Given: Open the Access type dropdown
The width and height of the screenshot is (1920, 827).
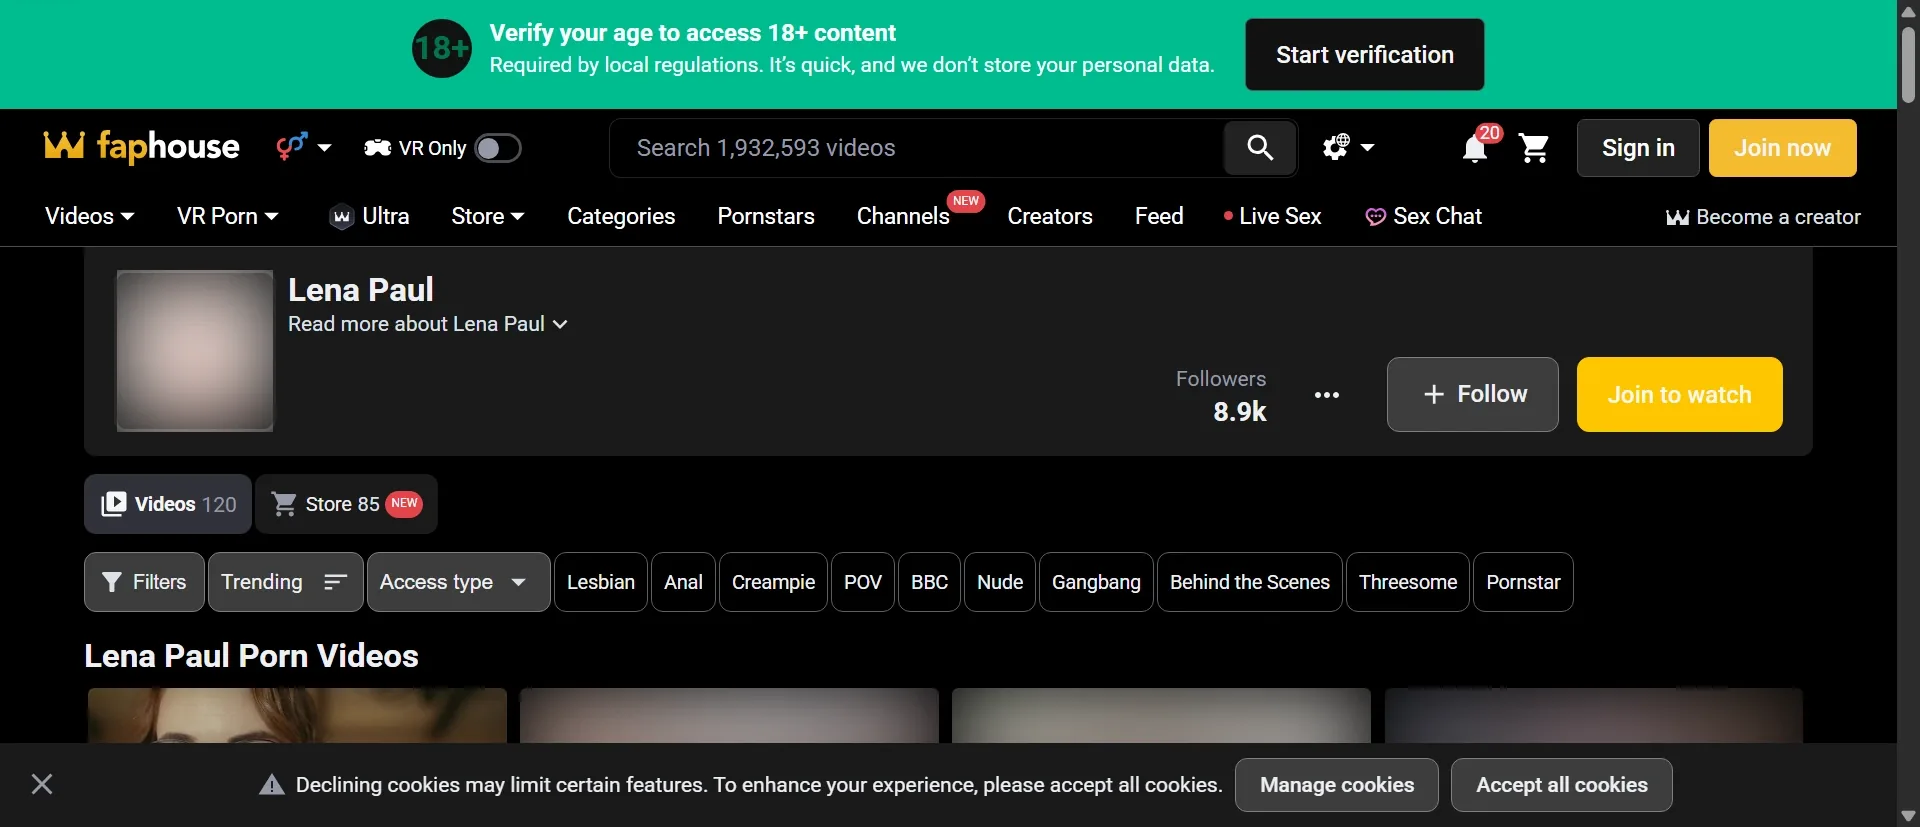Looking at the screenshot, I should (458, 582).
